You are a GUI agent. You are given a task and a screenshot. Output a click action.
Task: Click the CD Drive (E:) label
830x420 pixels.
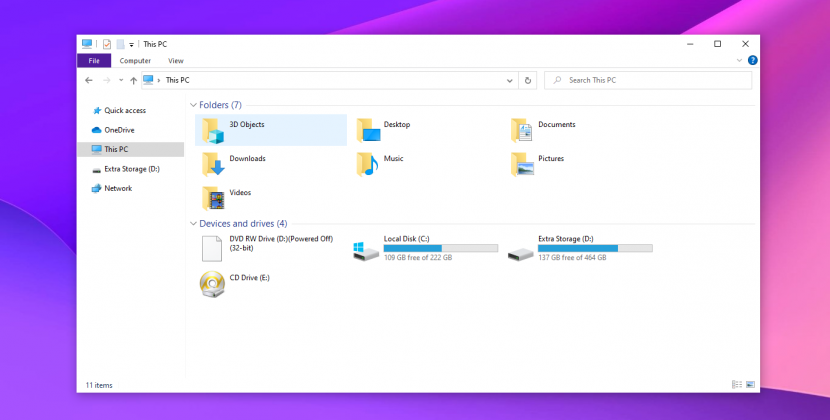point(249,278)
